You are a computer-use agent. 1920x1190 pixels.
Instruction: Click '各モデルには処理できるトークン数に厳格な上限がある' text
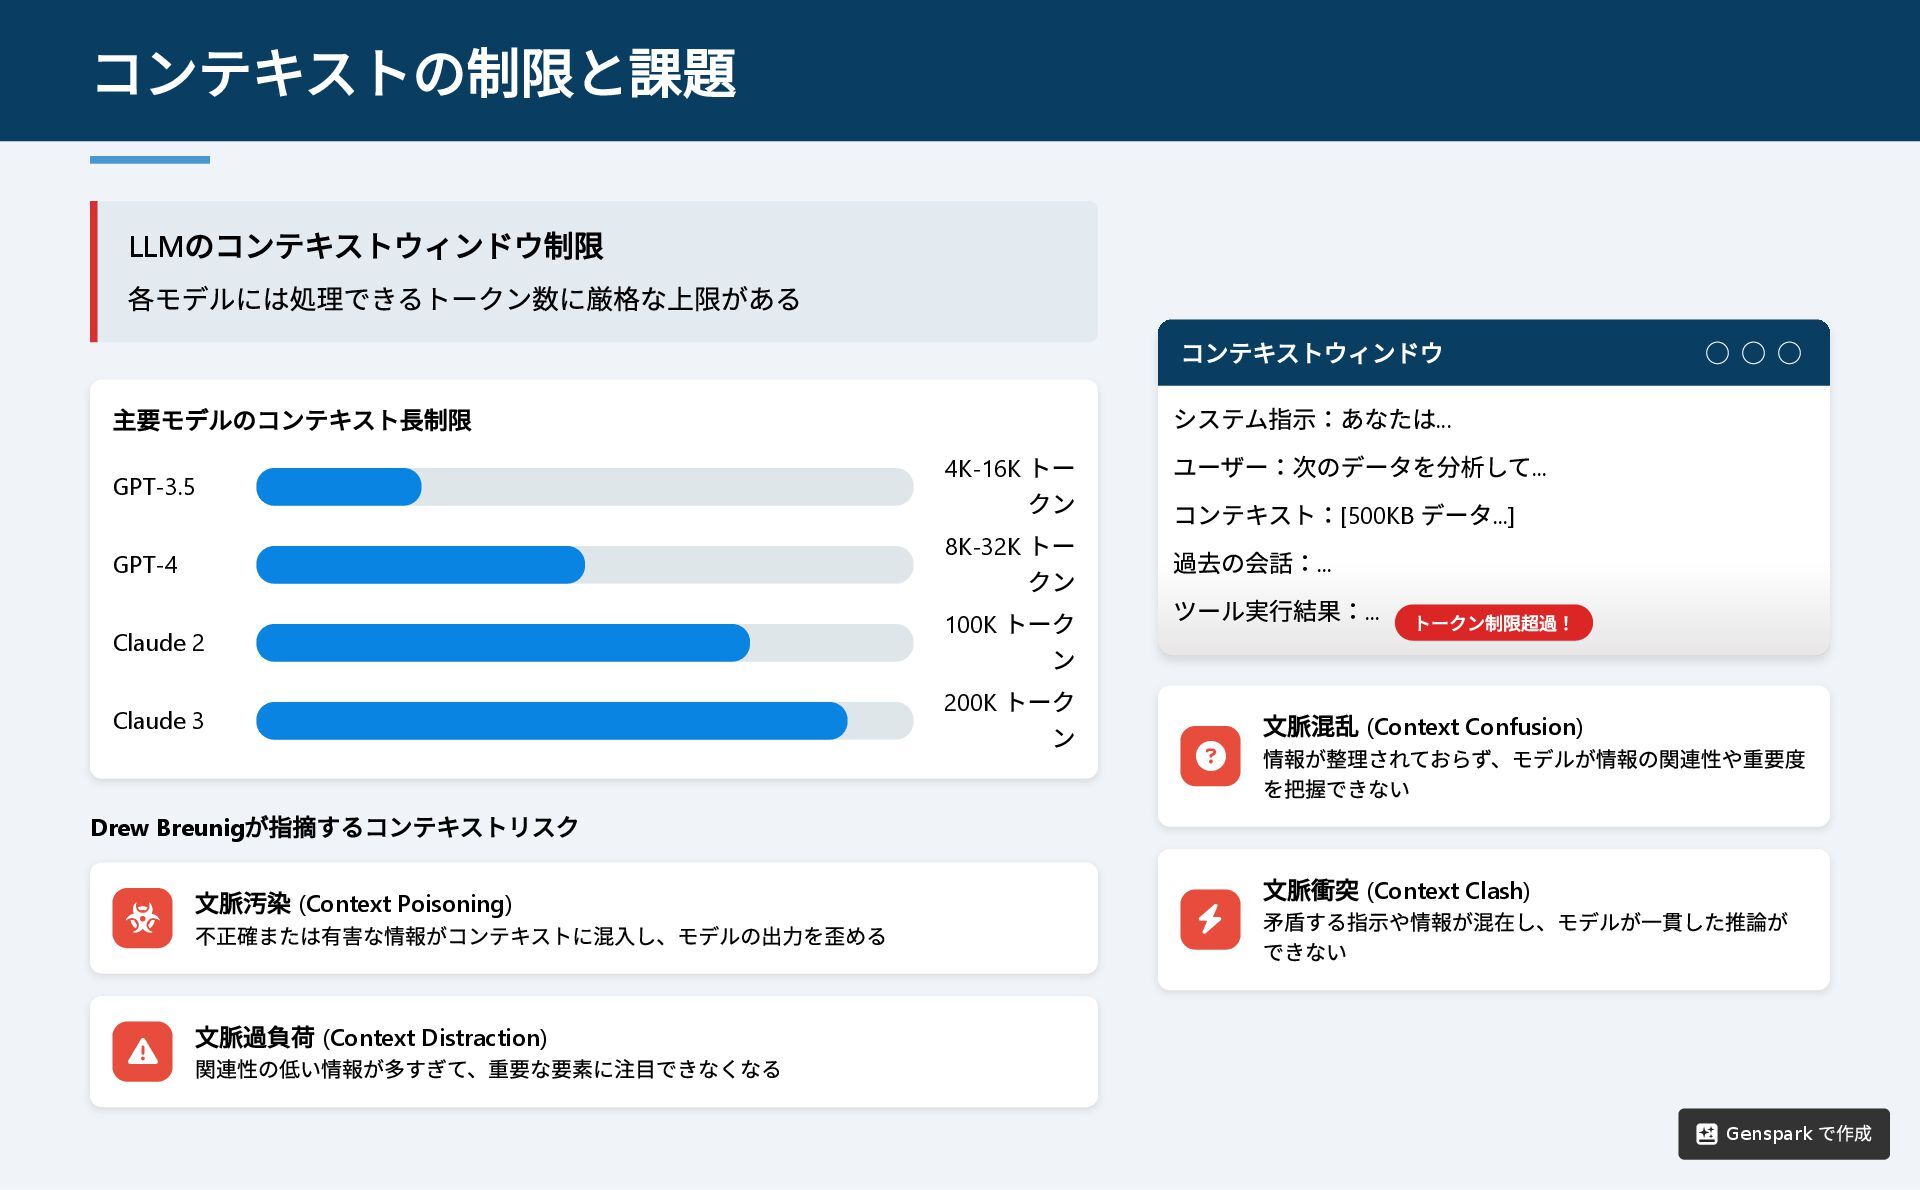tap(464, 299)
